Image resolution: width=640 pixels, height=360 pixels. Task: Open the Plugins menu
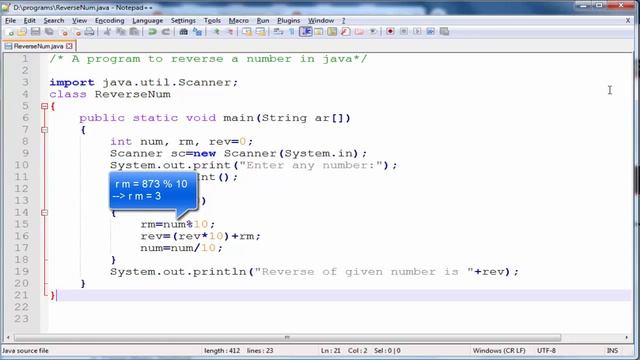click(289, 20)
